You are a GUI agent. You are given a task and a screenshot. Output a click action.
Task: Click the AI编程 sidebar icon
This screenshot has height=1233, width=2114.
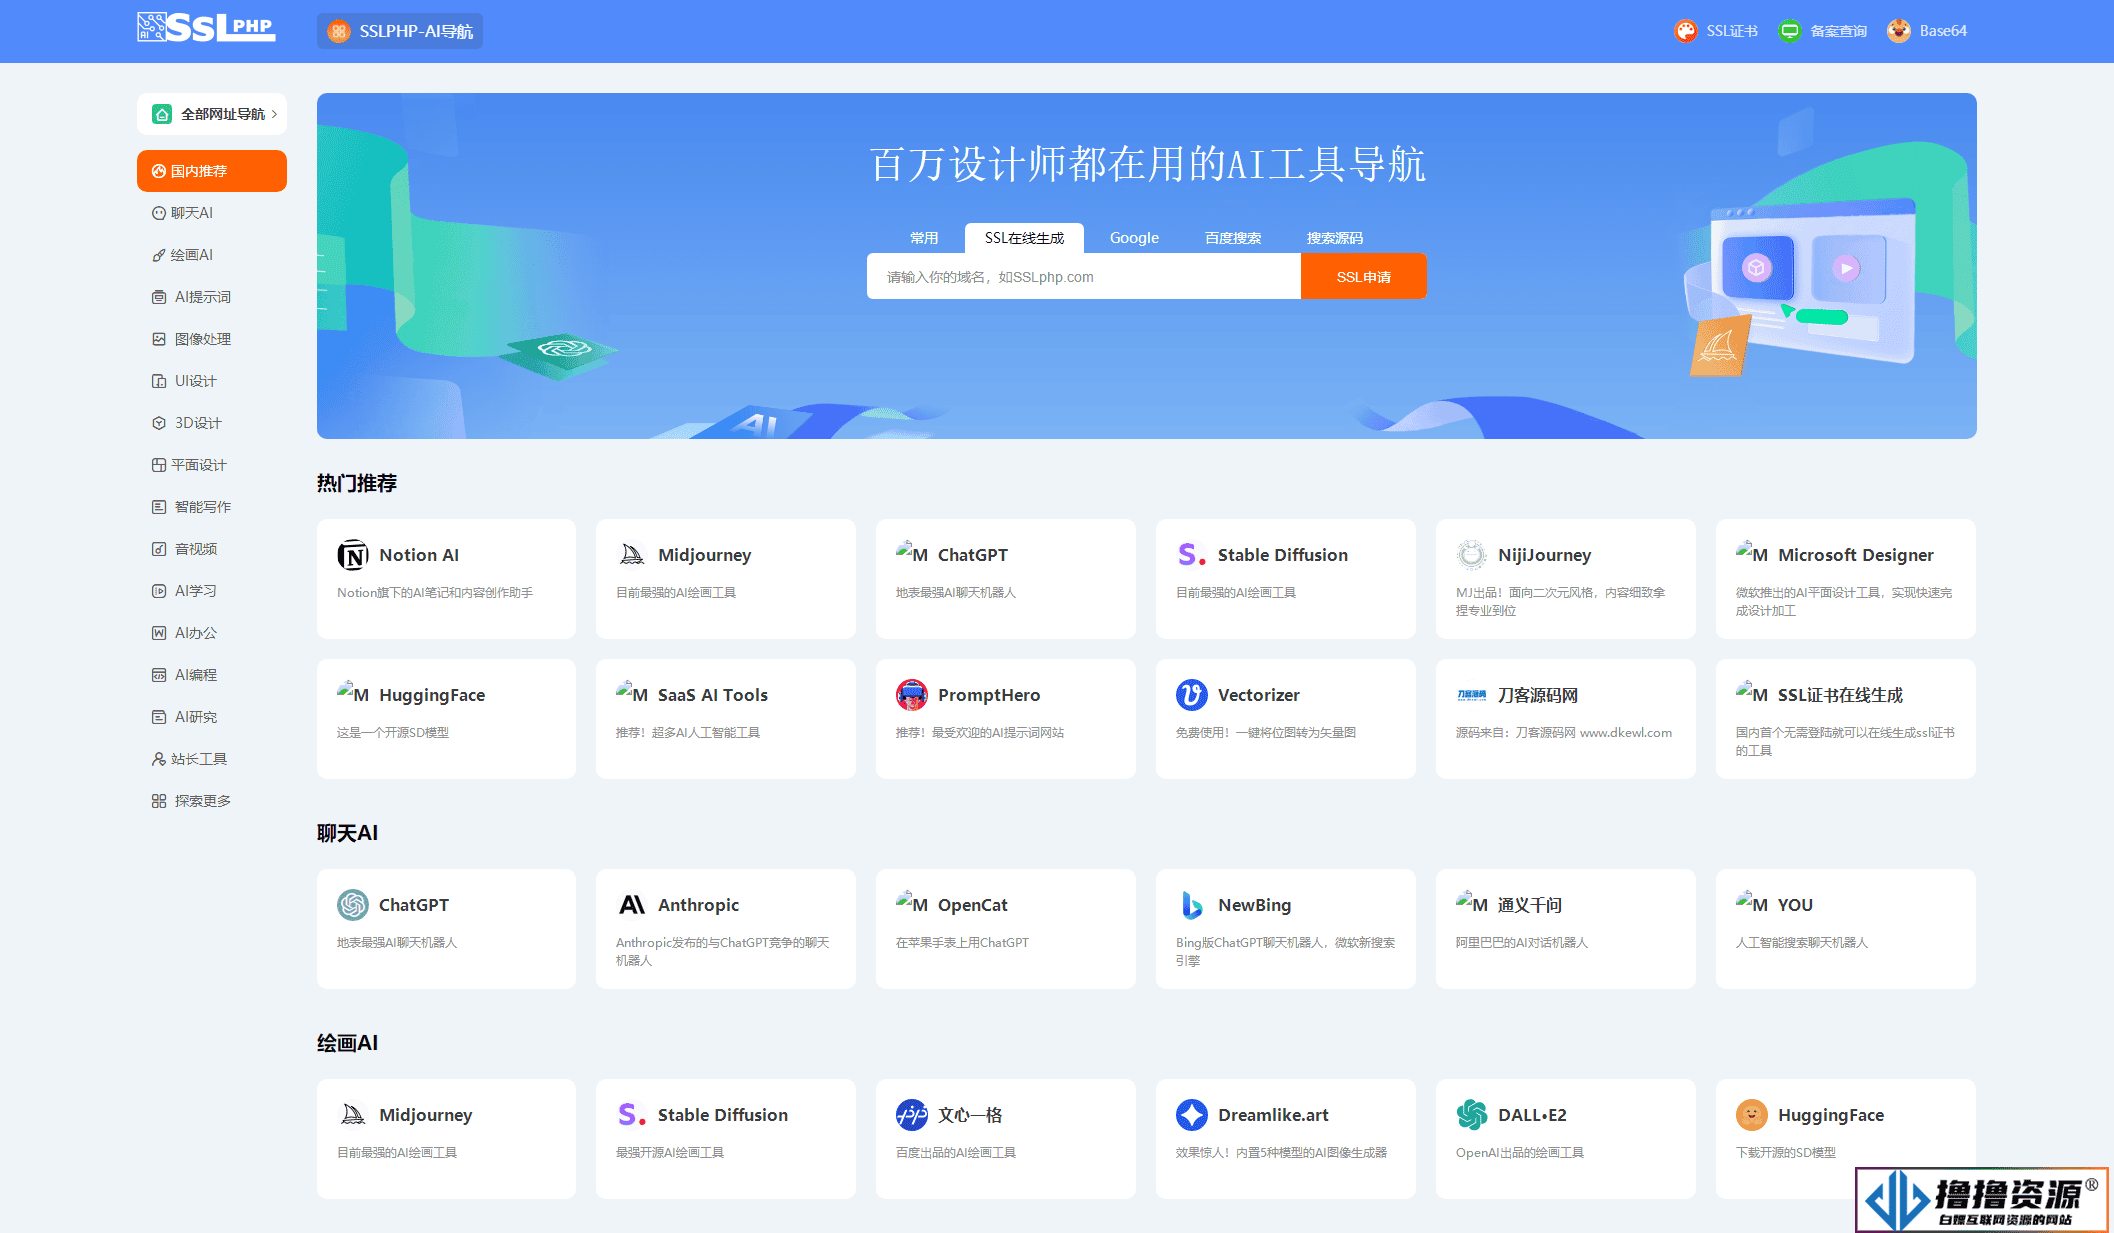[159, 675]
